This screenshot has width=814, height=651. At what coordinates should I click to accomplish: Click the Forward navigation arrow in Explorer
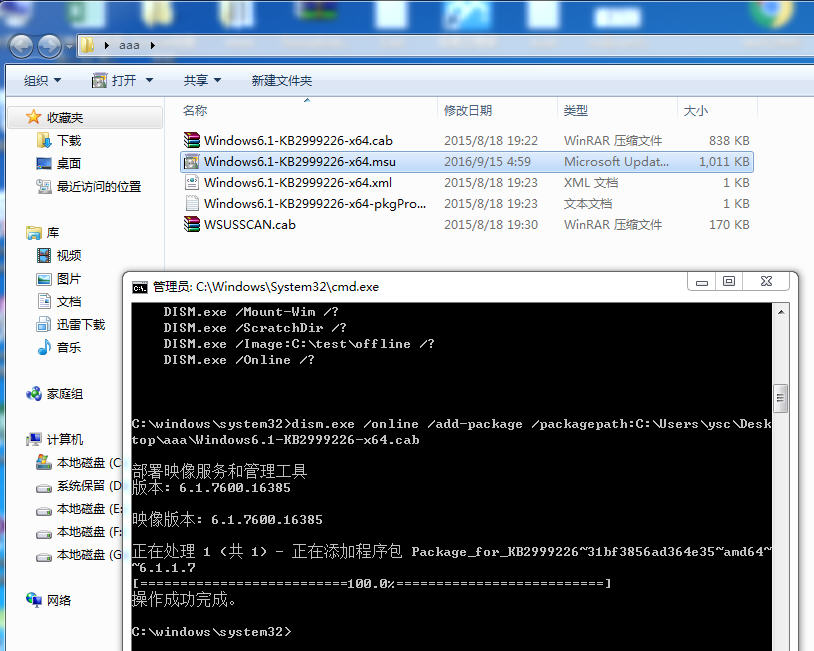point(49,46)
